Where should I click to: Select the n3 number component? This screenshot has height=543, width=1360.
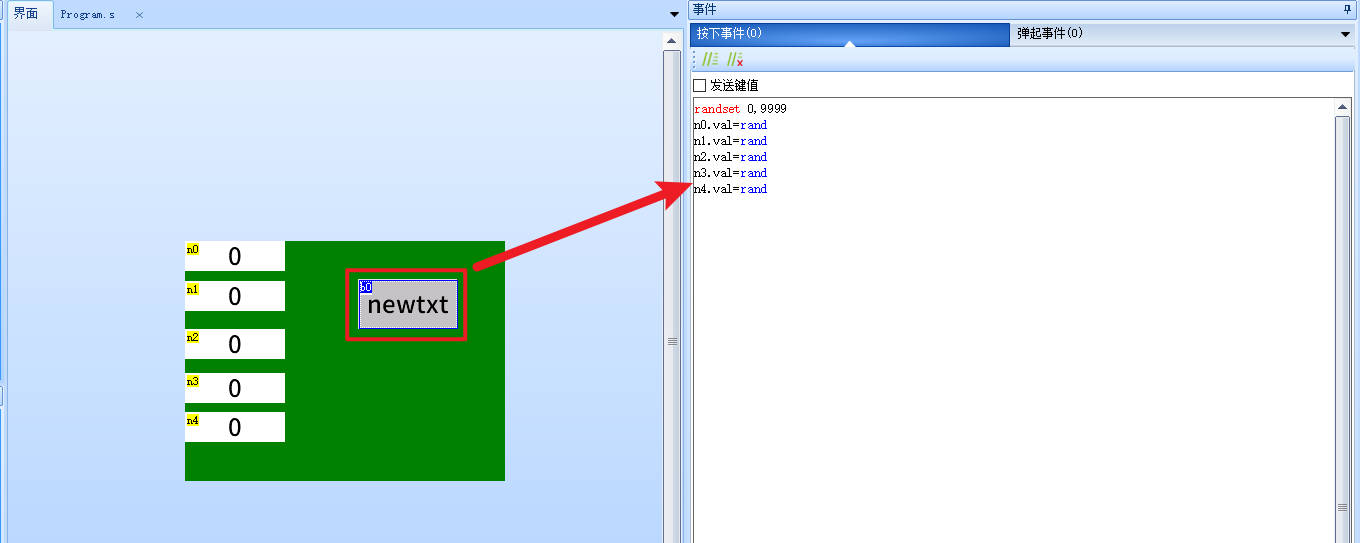[x=235, y=388]
